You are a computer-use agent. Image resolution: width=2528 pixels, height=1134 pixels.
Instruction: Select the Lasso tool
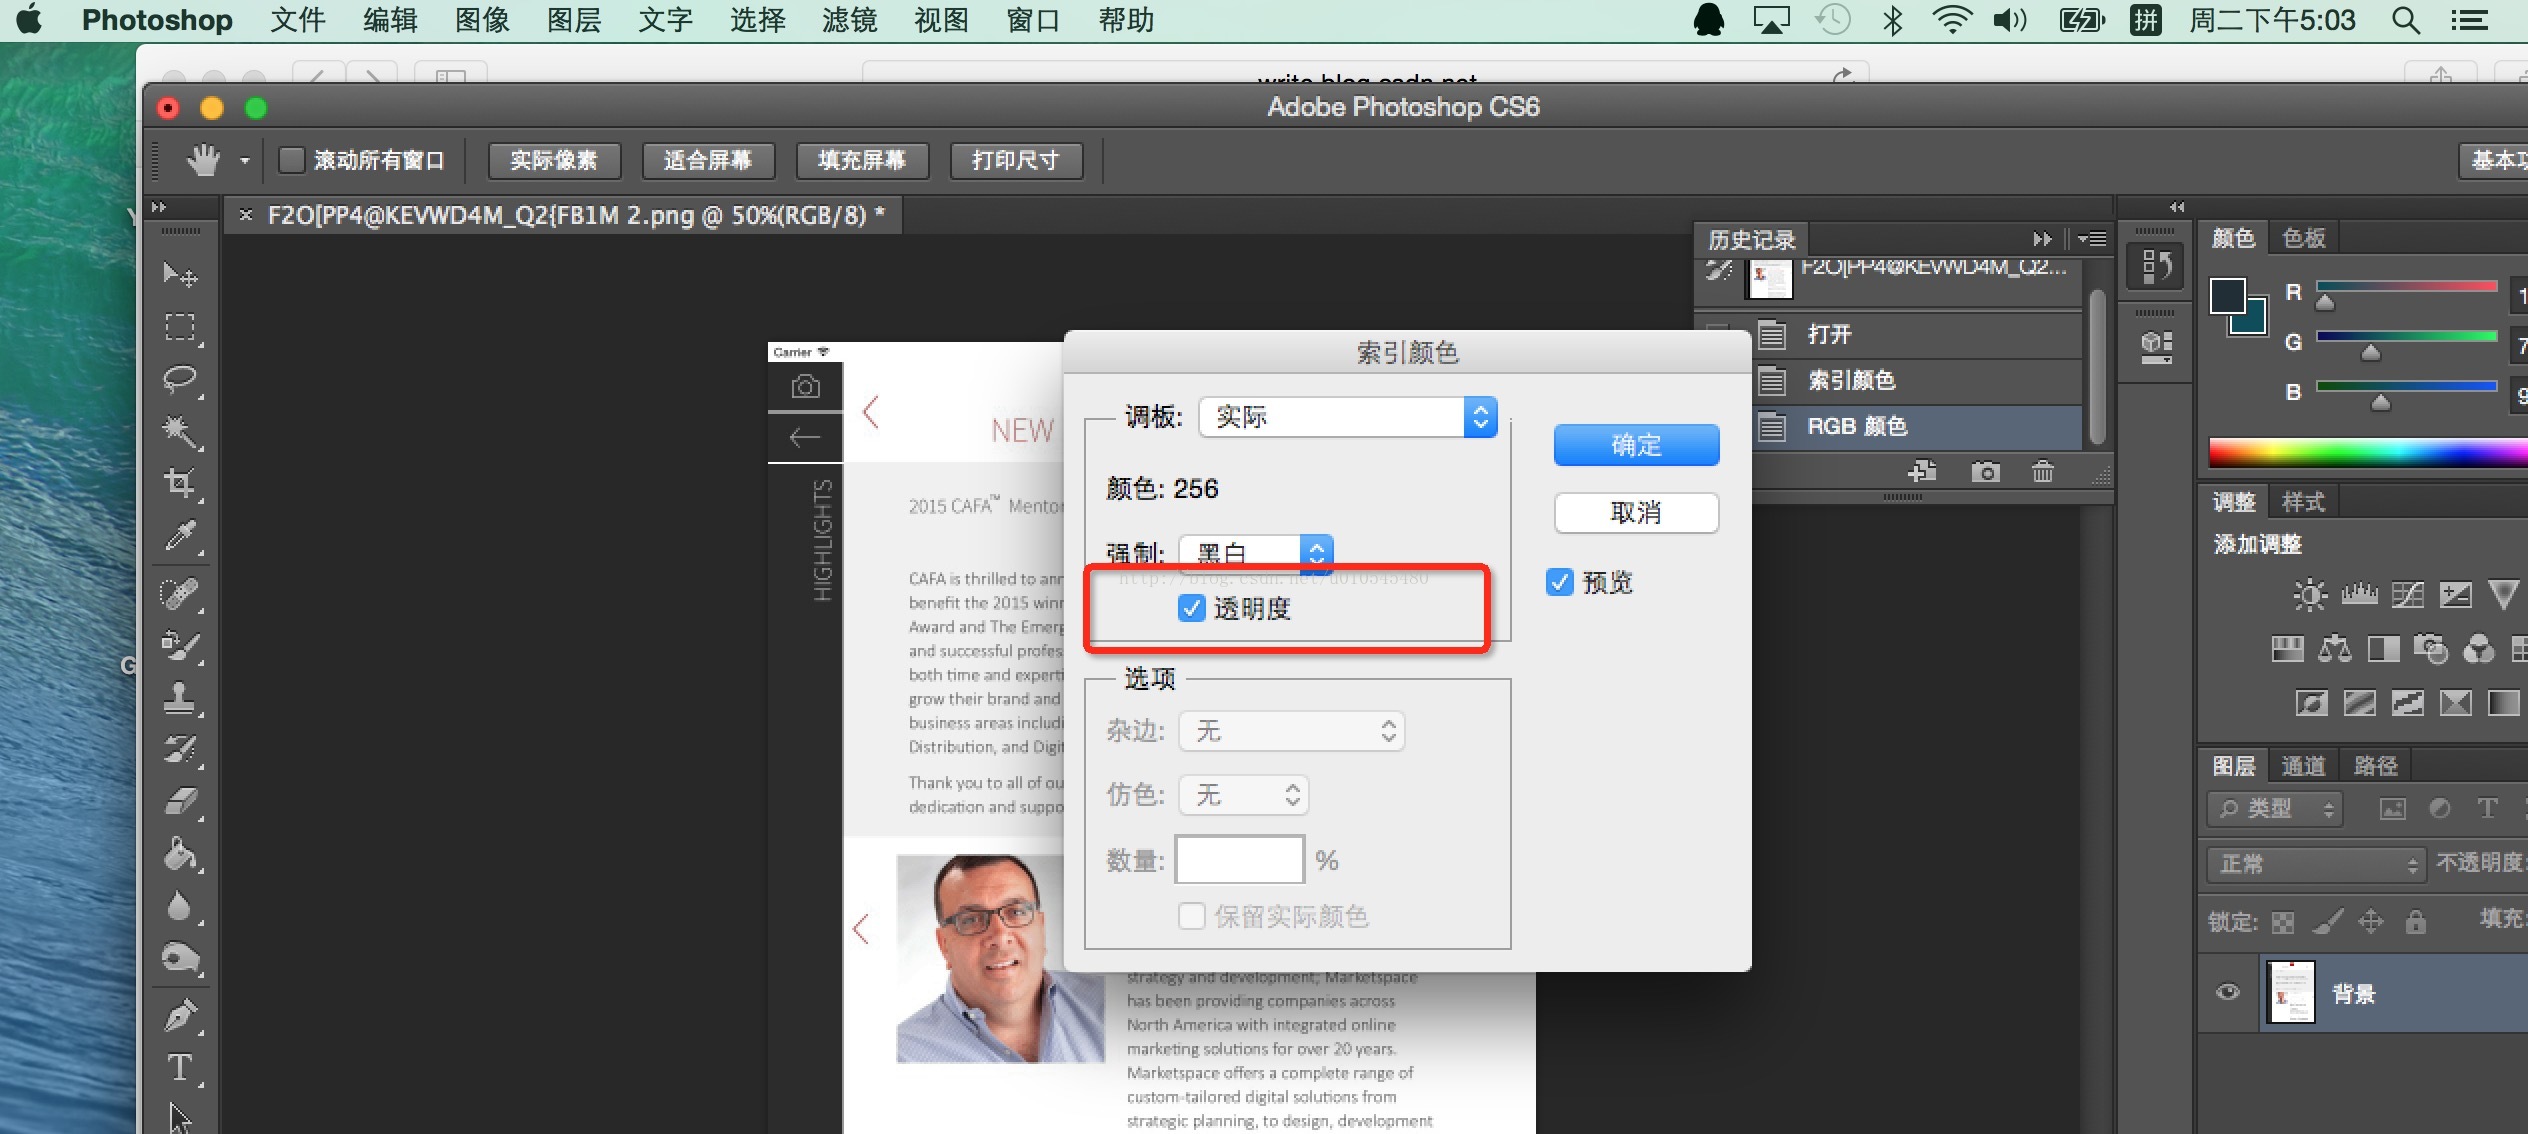click(180, 380)
